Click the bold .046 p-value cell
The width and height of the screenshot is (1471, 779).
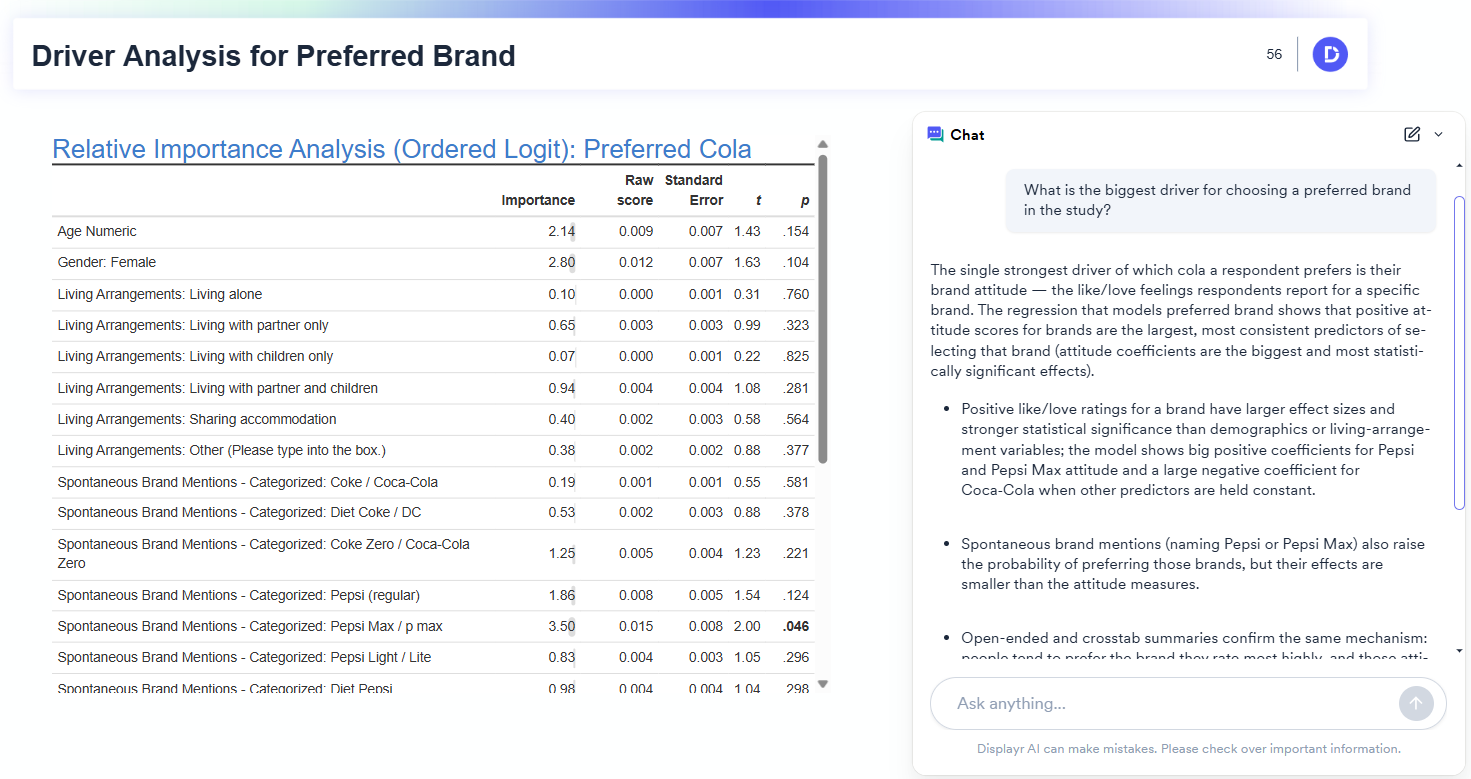coord(797,626)
